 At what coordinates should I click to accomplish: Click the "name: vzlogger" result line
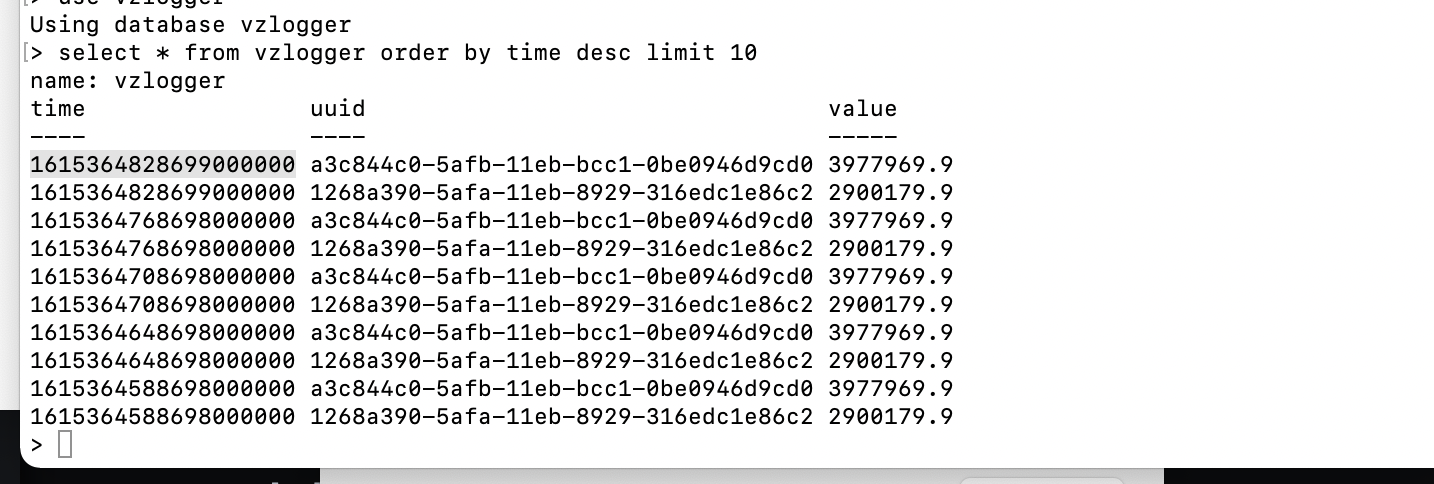128,80
